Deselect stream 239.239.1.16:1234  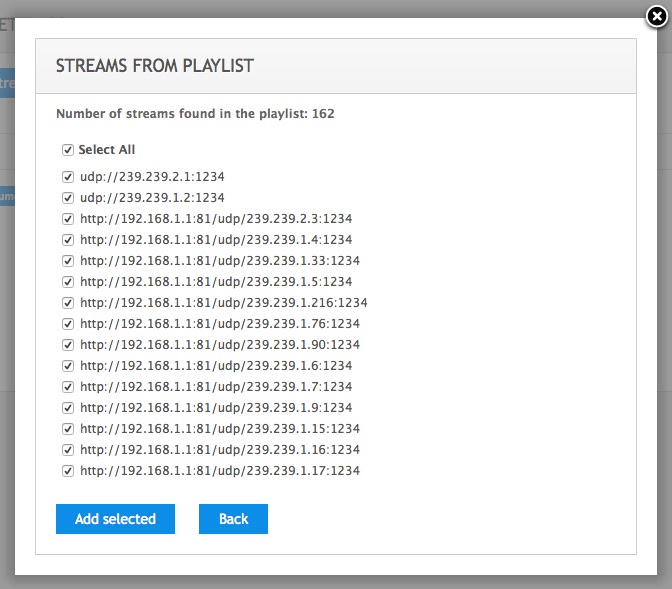pos(68,450)
